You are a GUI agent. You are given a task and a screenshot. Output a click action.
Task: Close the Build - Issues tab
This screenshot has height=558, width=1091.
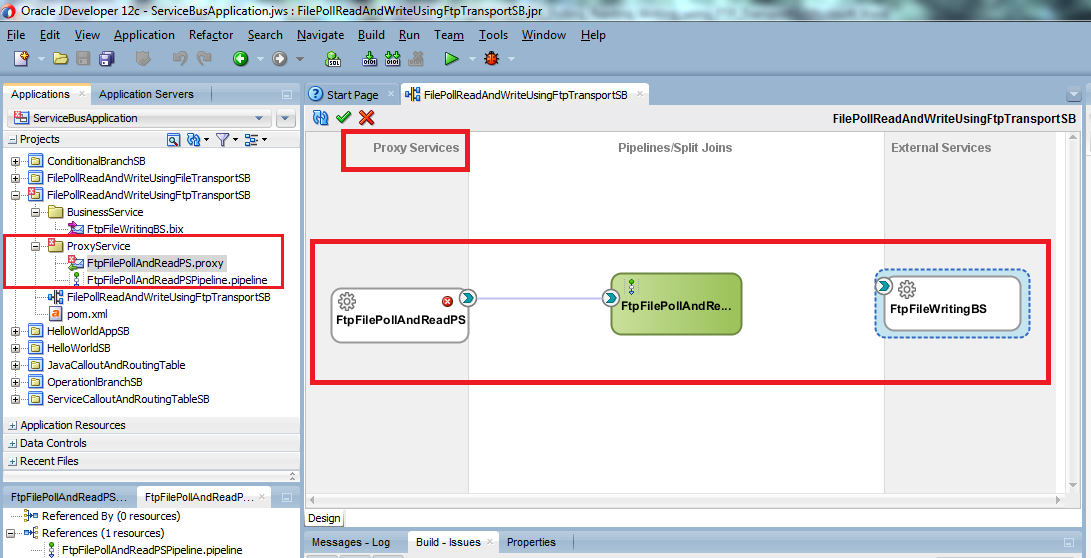pyautogui.click(x=490, y=541)
